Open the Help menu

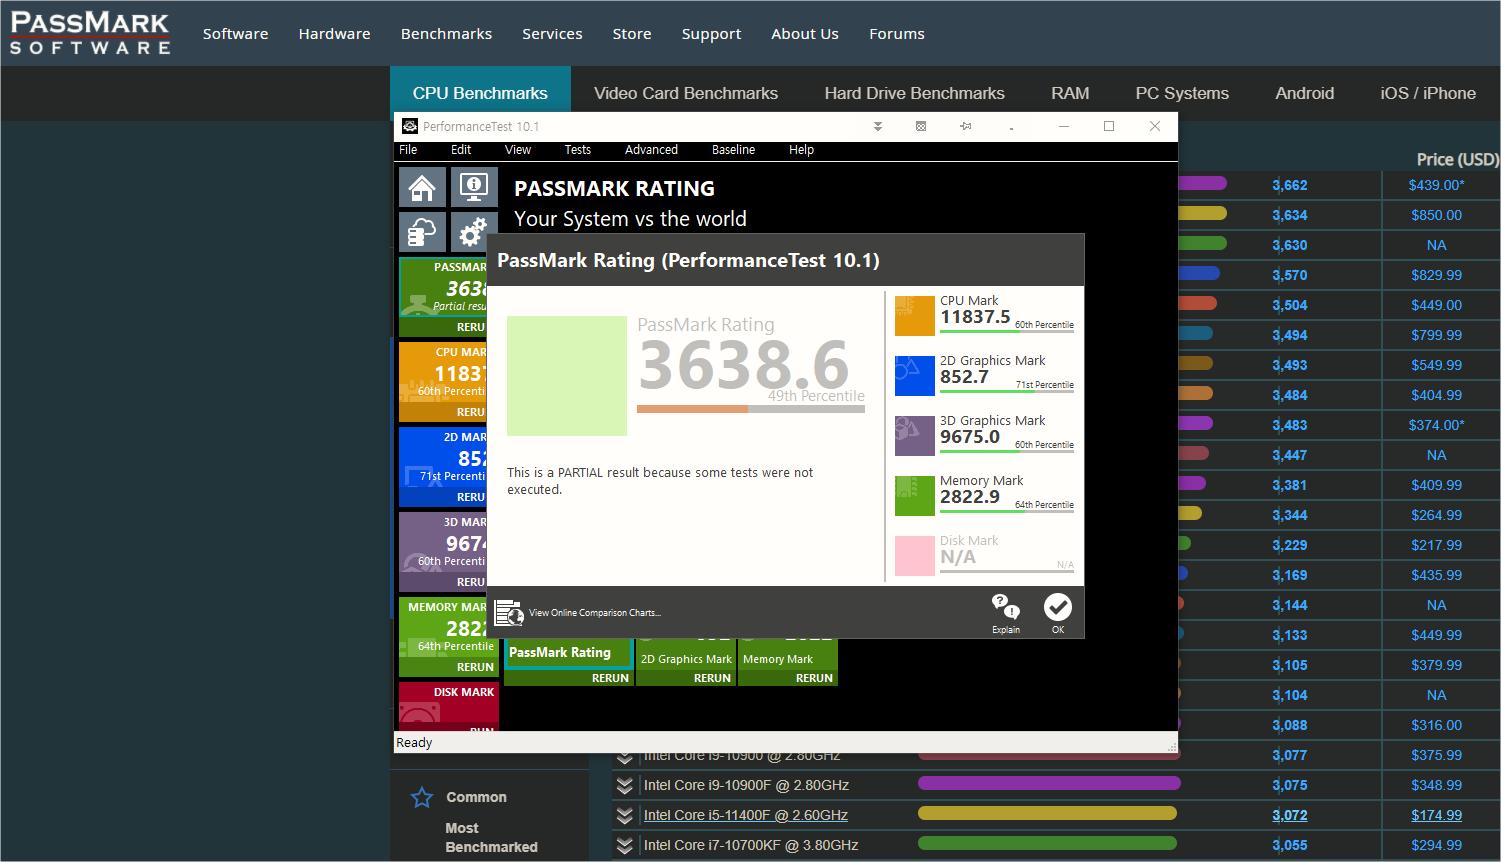tap(801, 150)
